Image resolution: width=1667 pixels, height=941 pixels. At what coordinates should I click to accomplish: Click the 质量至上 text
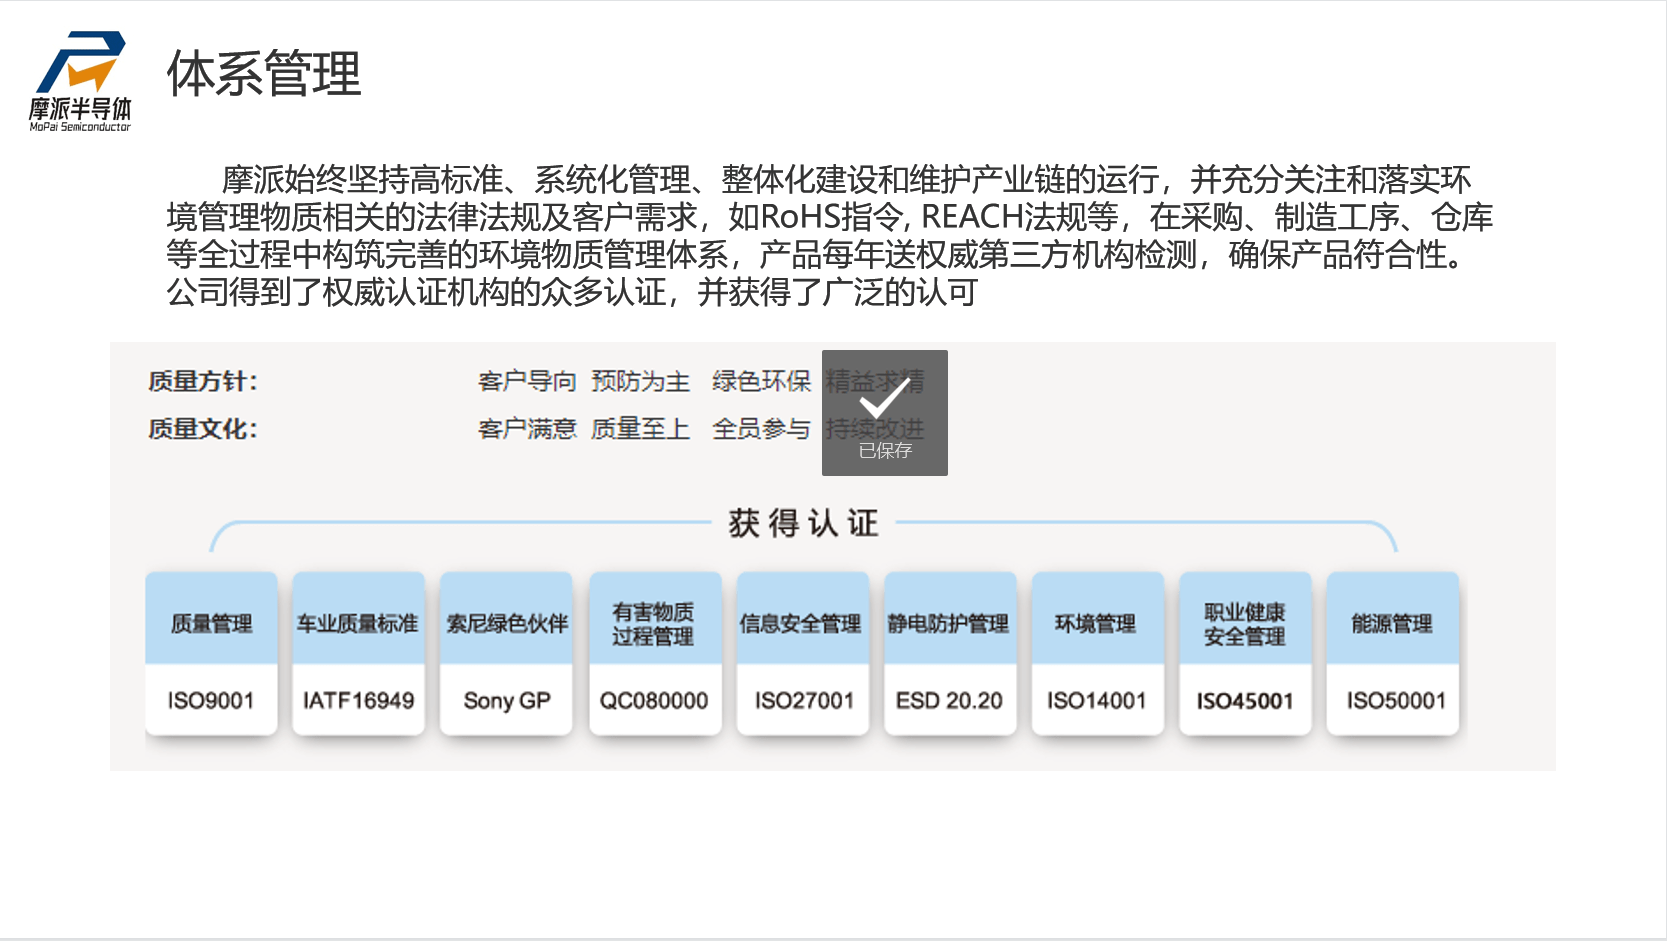point(640,429)
